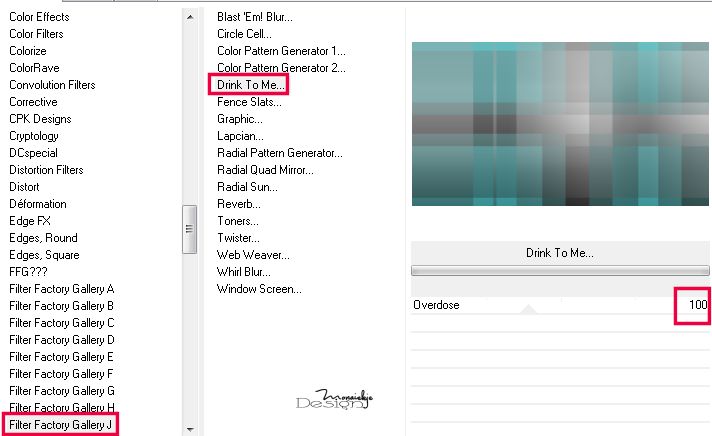The image size is (712, 436).
Task: Select Filter Factory Gallery D
Action: [x=61, y=340]
